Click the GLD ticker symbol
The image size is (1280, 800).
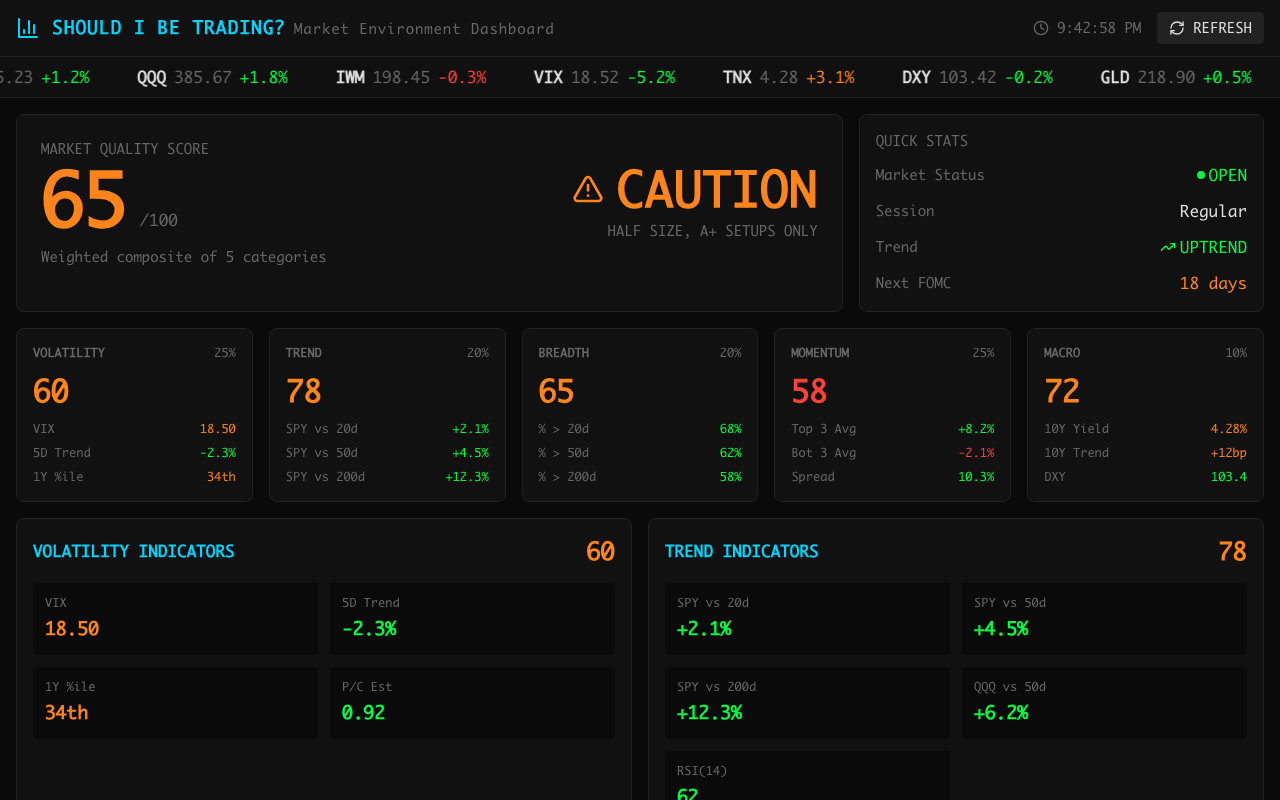1115,77
